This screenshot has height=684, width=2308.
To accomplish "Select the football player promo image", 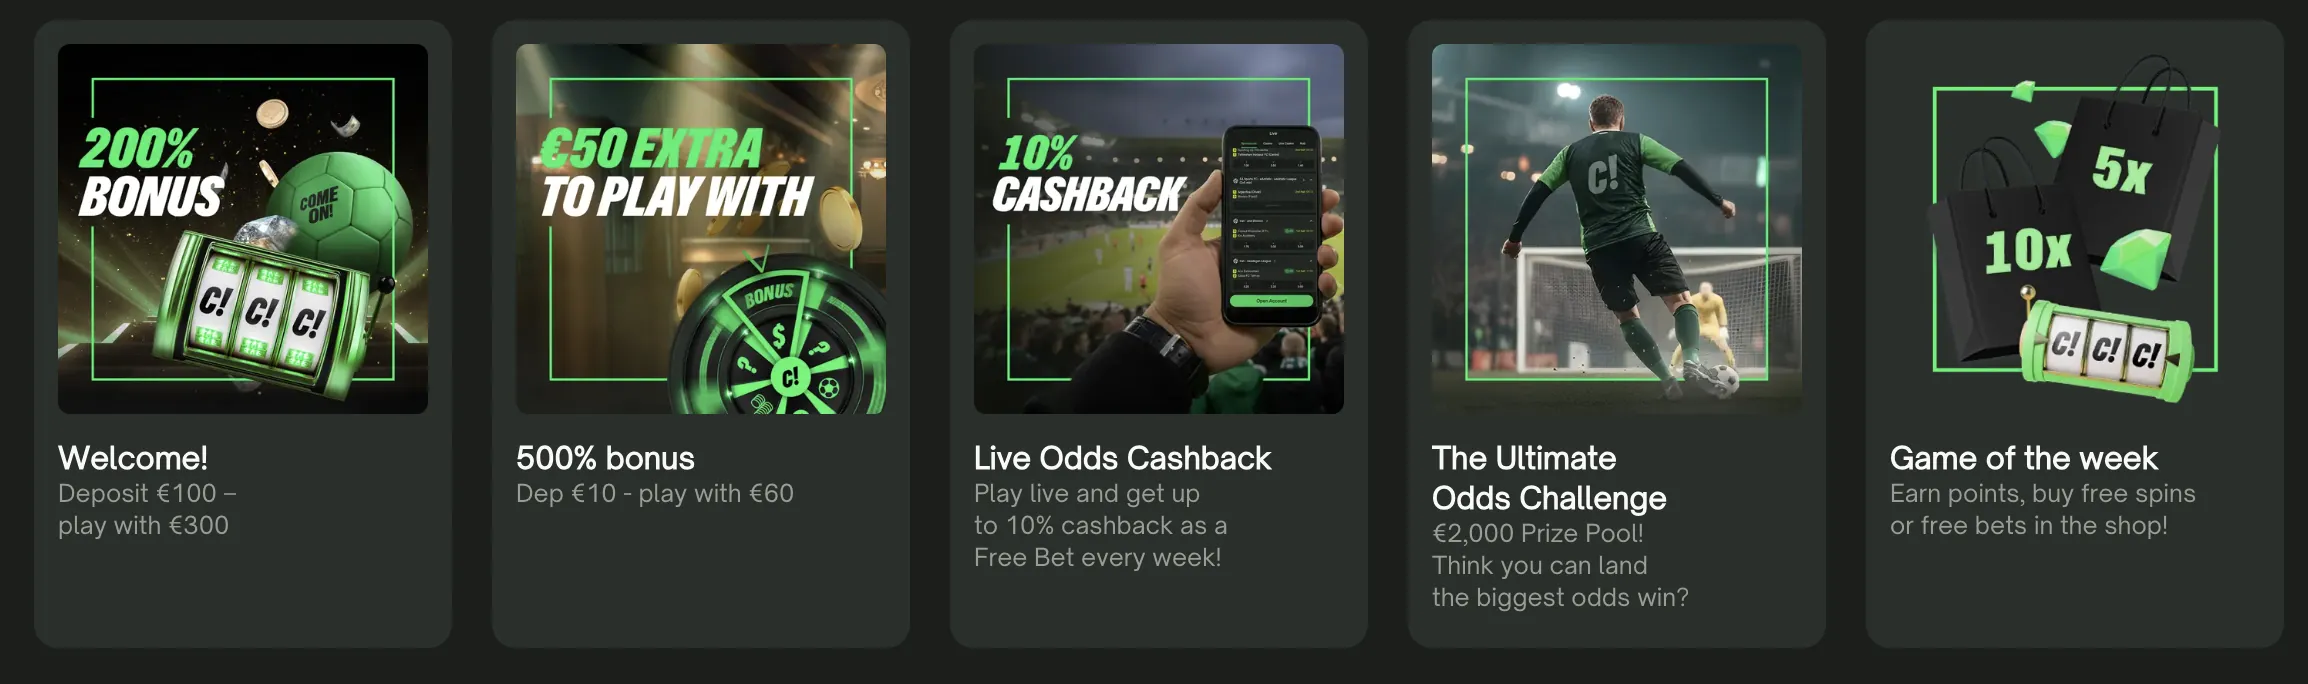I will point(1617,229).
